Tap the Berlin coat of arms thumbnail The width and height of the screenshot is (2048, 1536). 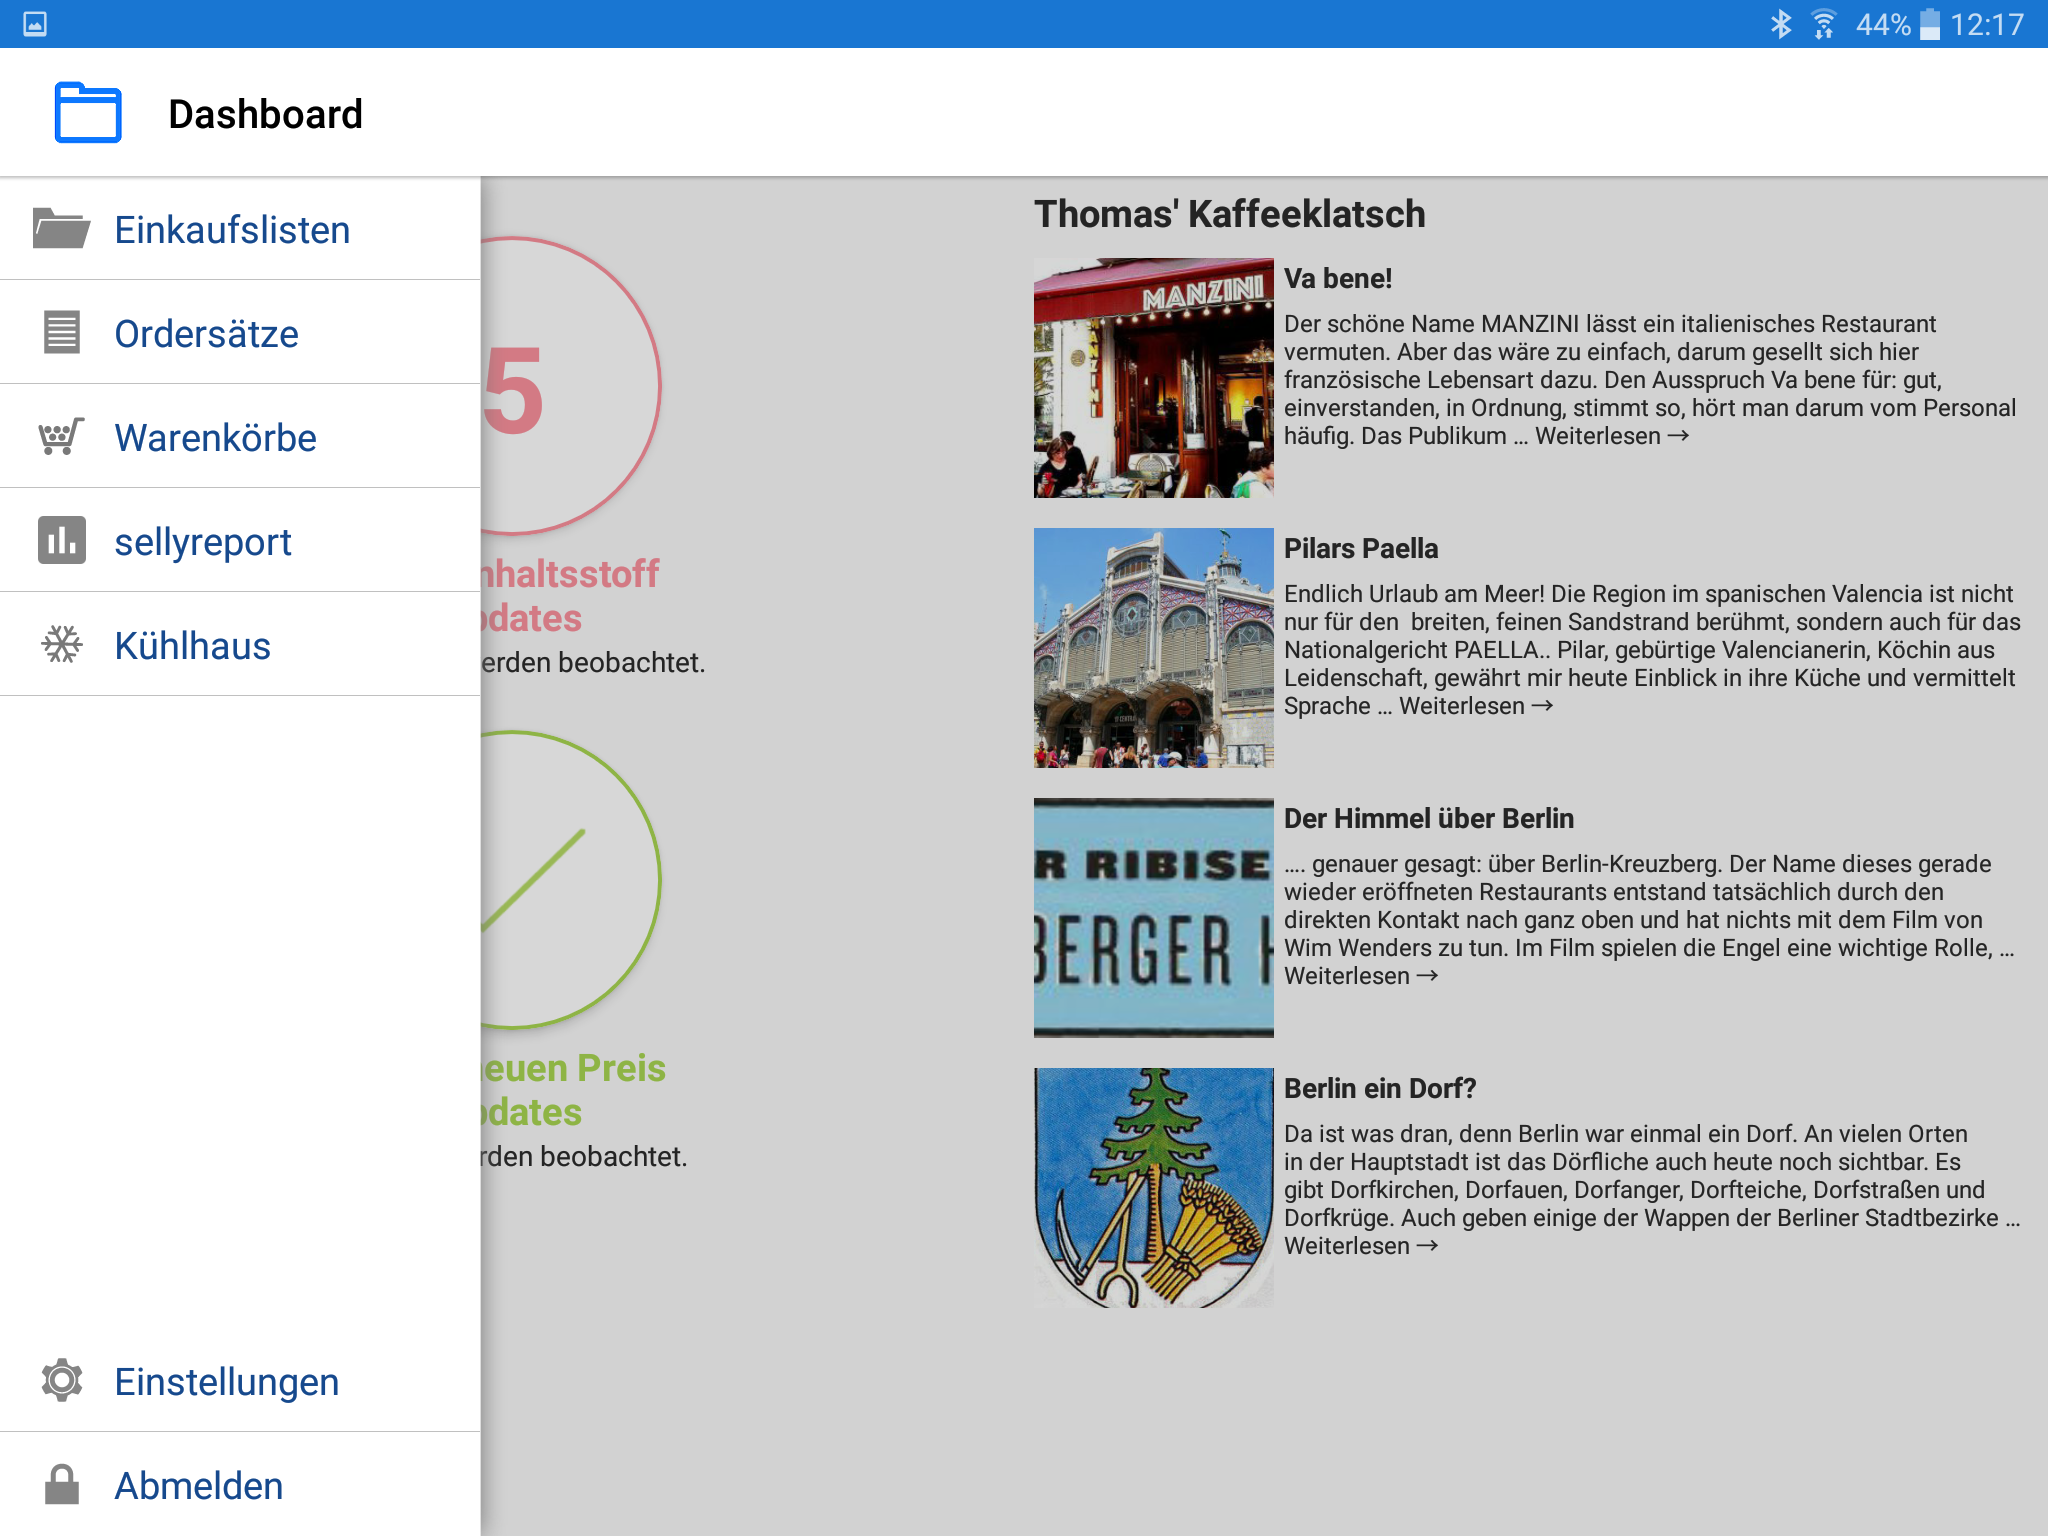1153,1188
